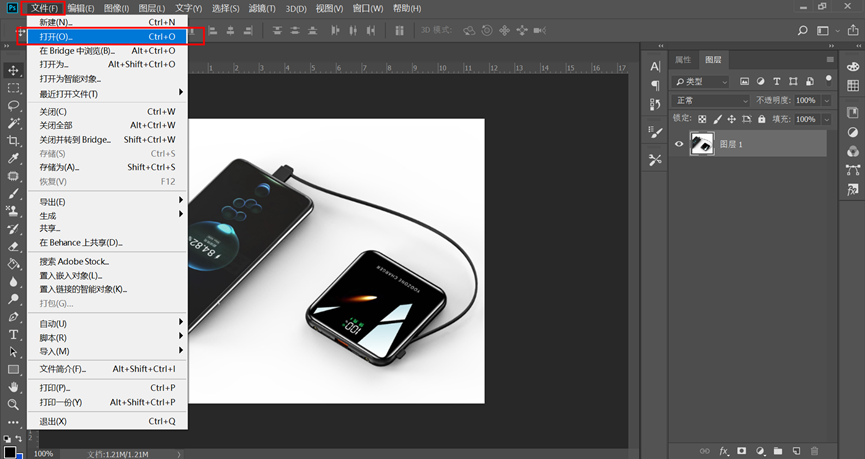Open the blend mode 正常 dropdown
The image size is (865, 459).
coord(711,101)
